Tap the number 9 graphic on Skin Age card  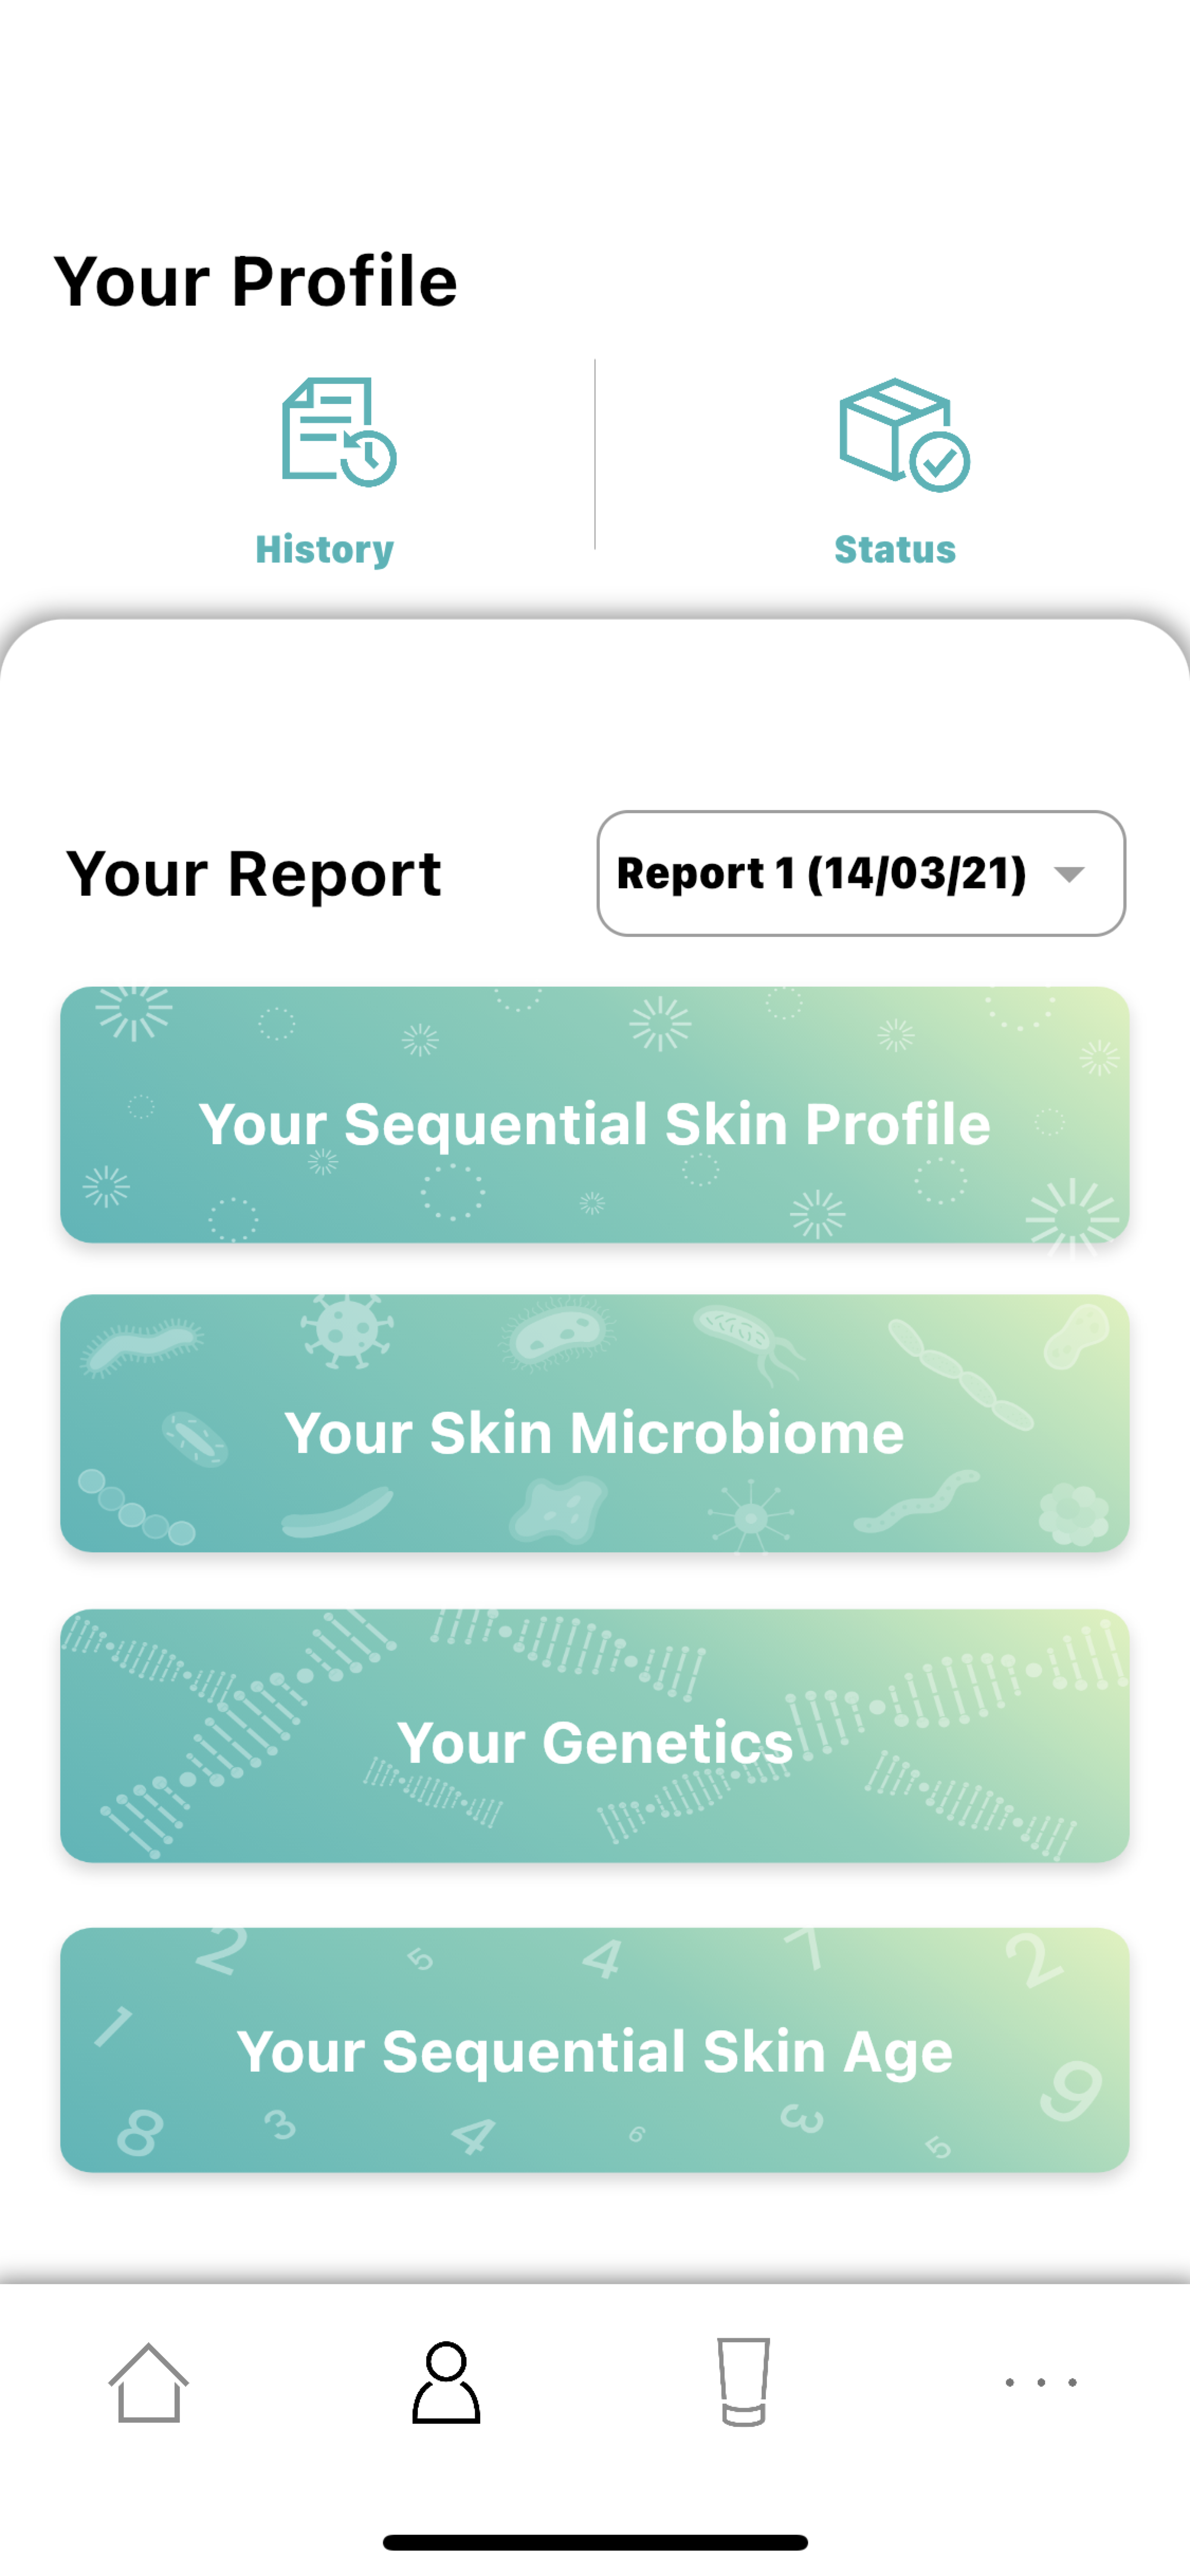point(1071,2090)
